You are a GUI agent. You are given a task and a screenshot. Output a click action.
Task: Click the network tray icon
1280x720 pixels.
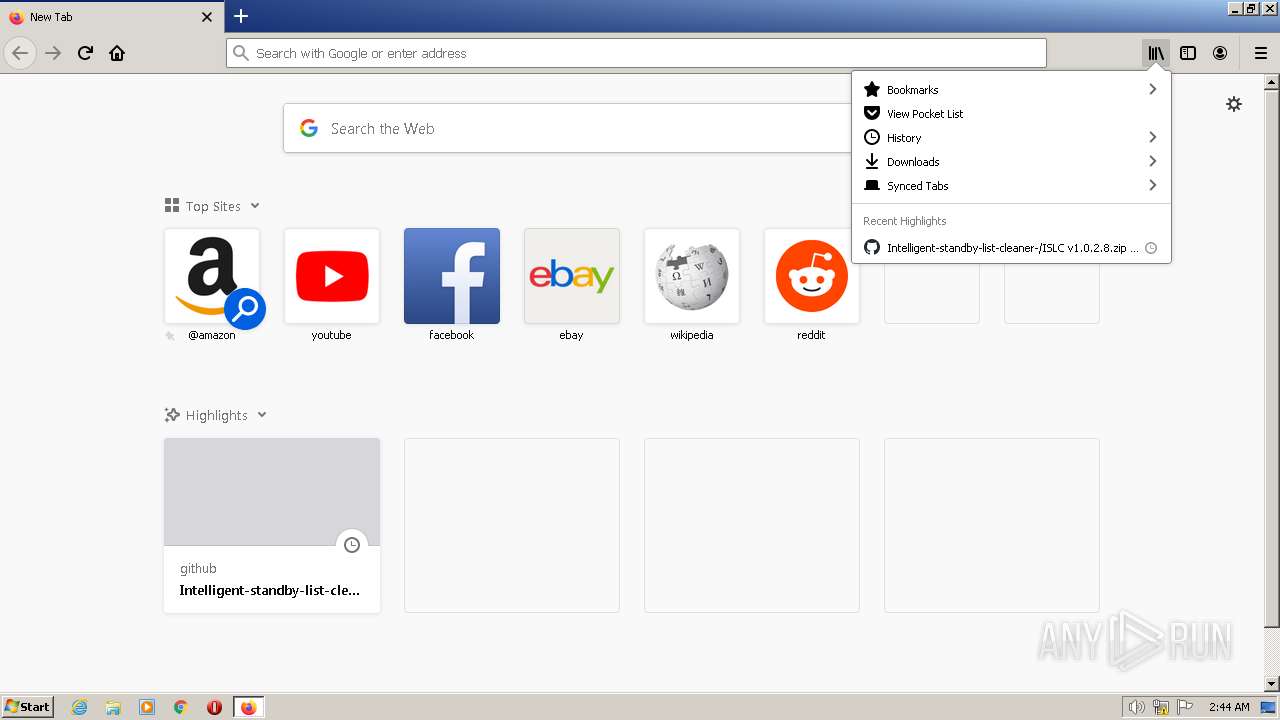click(1161, 707)
